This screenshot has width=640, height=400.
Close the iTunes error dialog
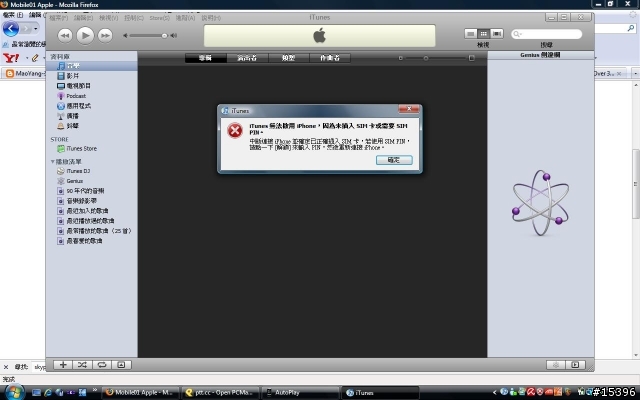(x=409, y=109)
